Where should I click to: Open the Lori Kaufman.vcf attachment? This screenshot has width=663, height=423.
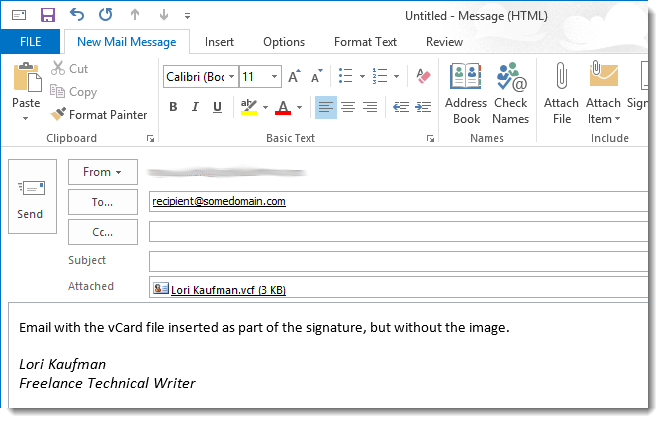tap(228, 290)
